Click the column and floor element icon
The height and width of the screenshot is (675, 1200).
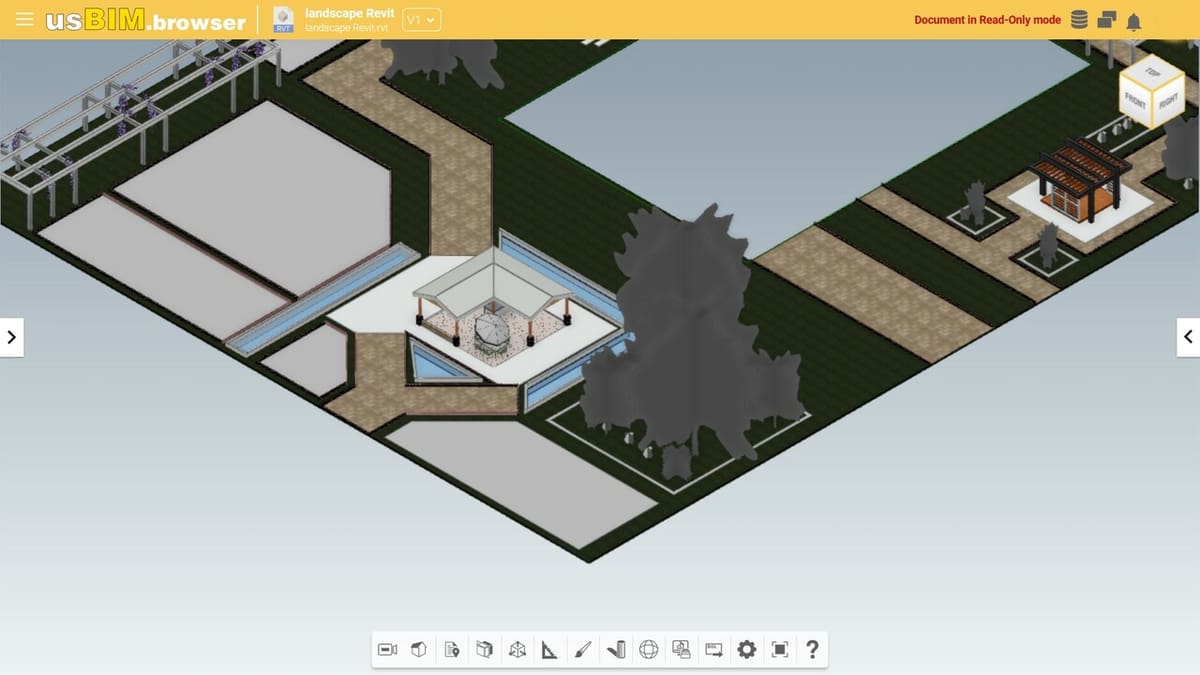pyautogui.click(x=616, y=650)
